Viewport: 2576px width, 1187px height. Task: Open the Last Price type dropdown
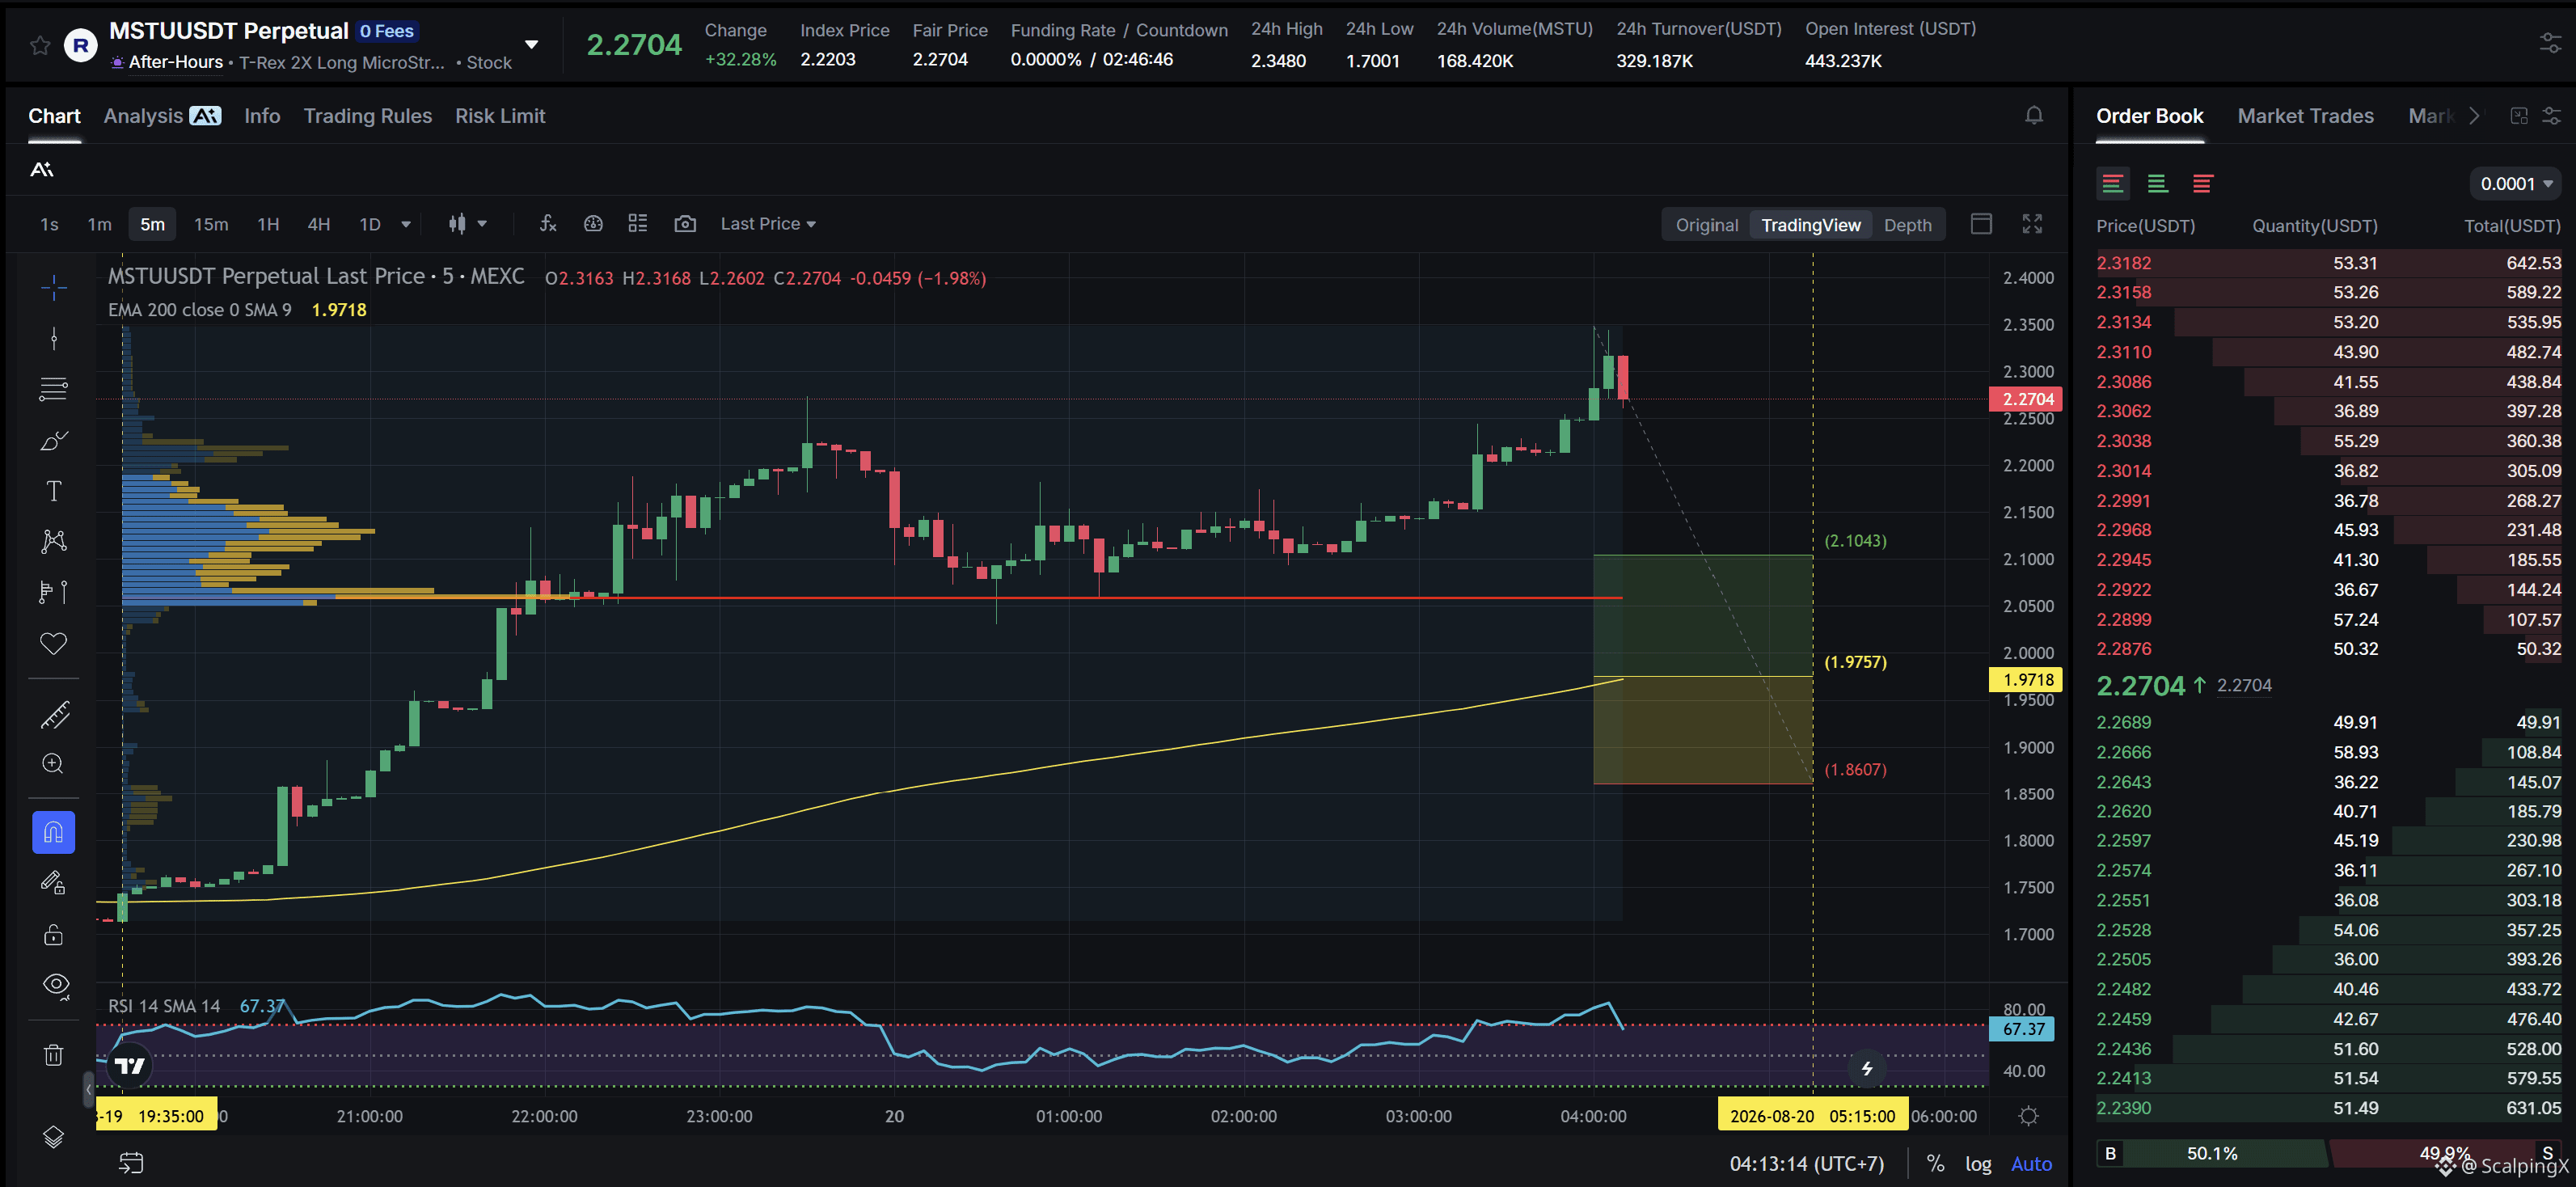768,224
